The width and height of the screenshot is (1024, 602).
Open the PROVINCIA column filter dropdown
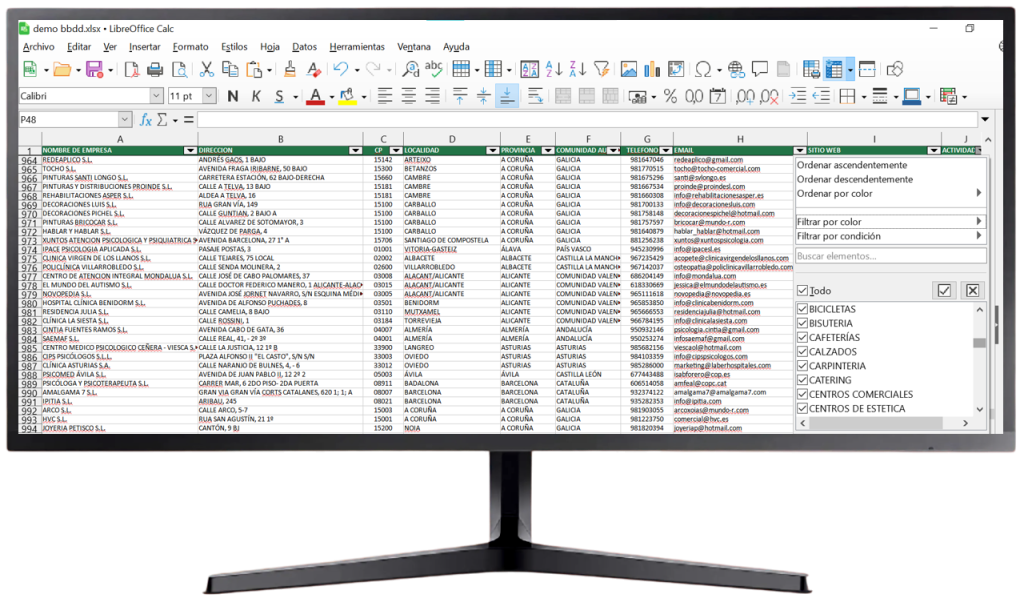coord(548,150)
